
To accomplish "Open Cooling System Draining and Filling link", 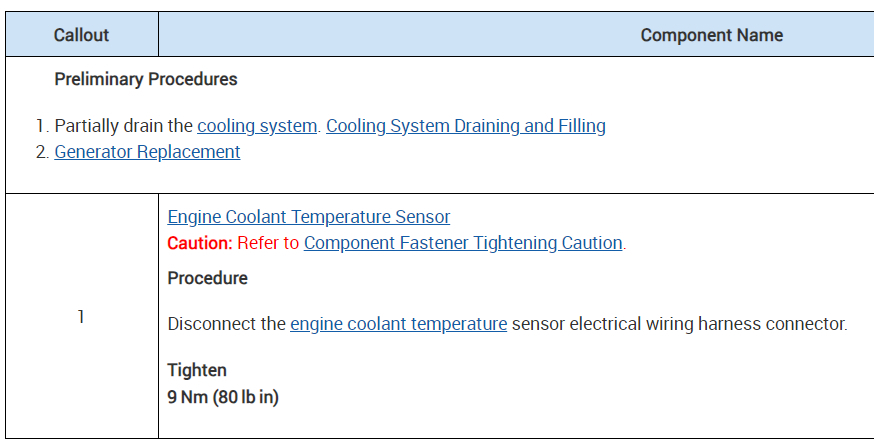I will click(466, 126).
